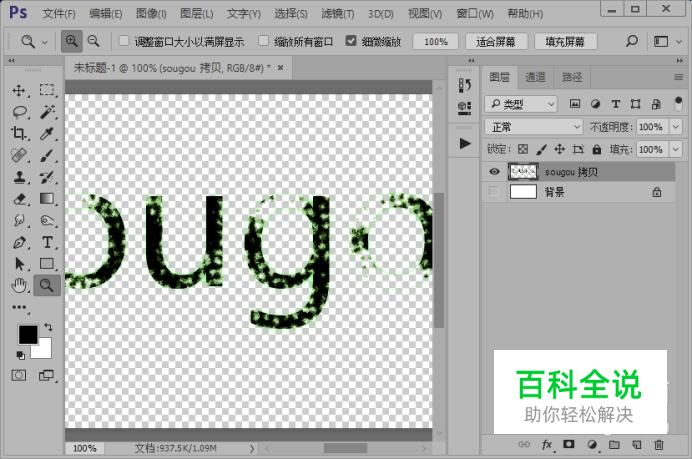Swap foreground and background colors
Image resolution: width=692 pixels, height=459 pixels.
(48, 327)
